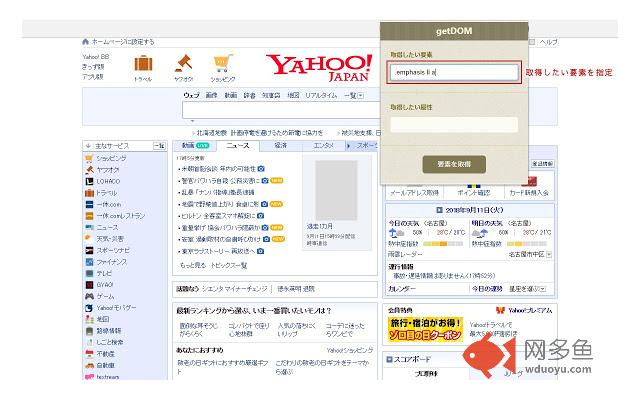Open the カレンダー link
Viewport: 640px width, 400px height.
pos(402,289)
